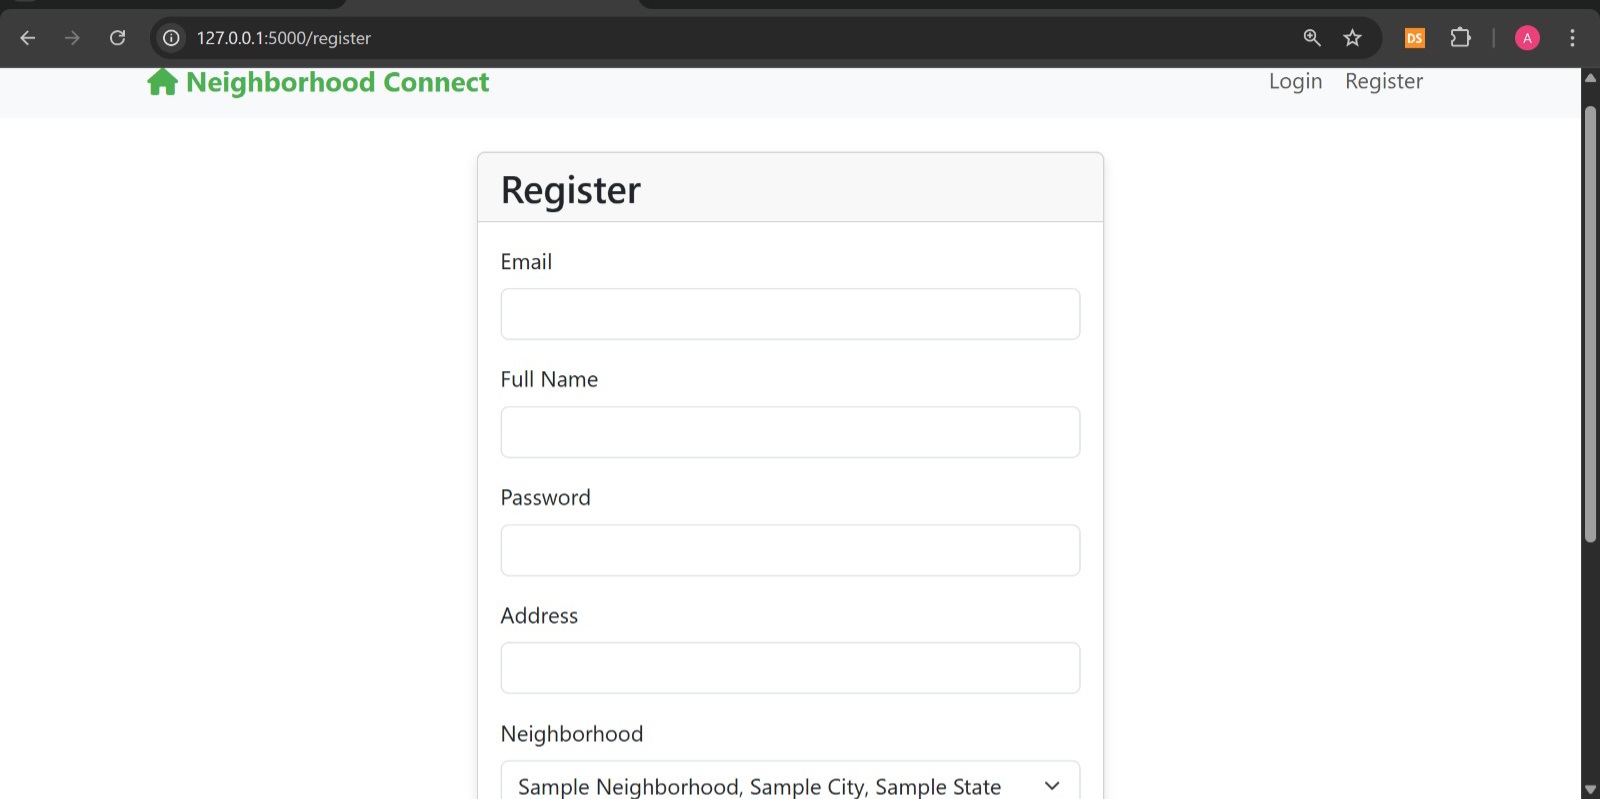Viewport: 1600px width, 799px height.
Task: Reload the page with refresh icon
Action: click(x=117, y=38)
